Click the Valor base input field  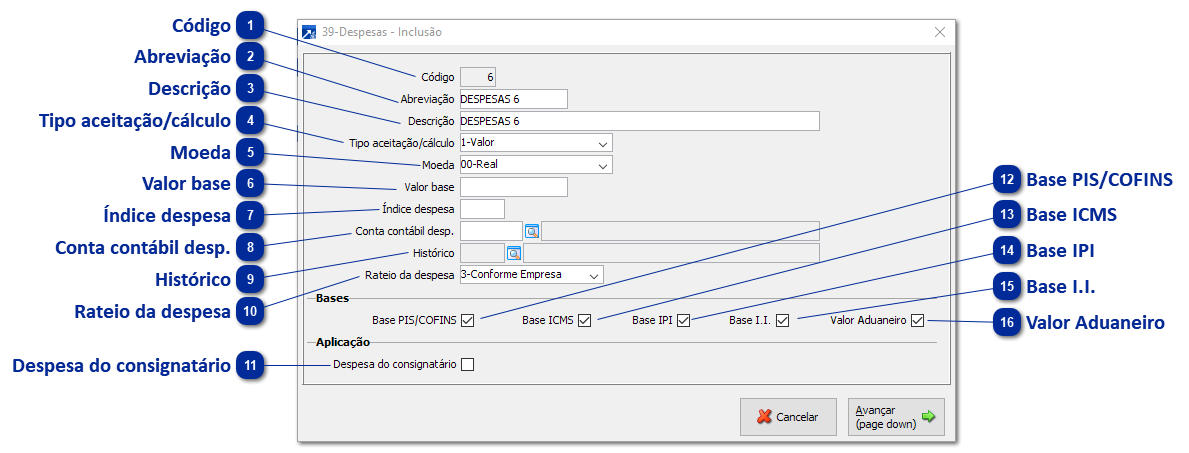(513, 187)
